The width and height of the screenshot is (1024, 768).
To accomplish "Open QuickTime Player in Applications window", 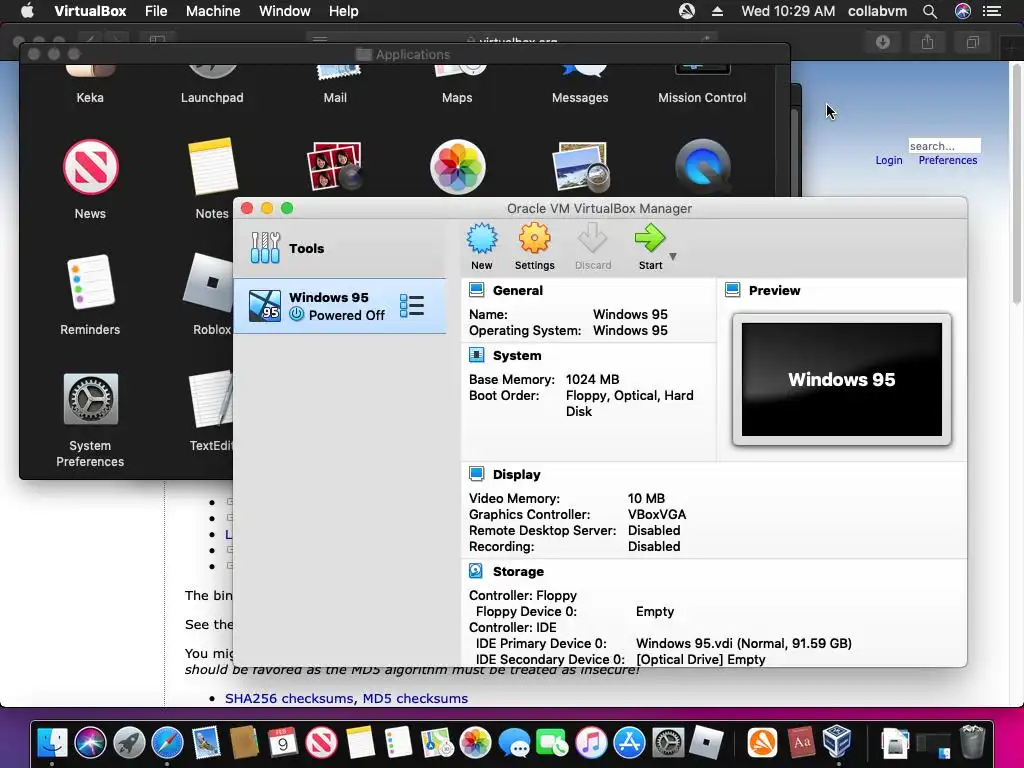I will click(x=702, y=167).
